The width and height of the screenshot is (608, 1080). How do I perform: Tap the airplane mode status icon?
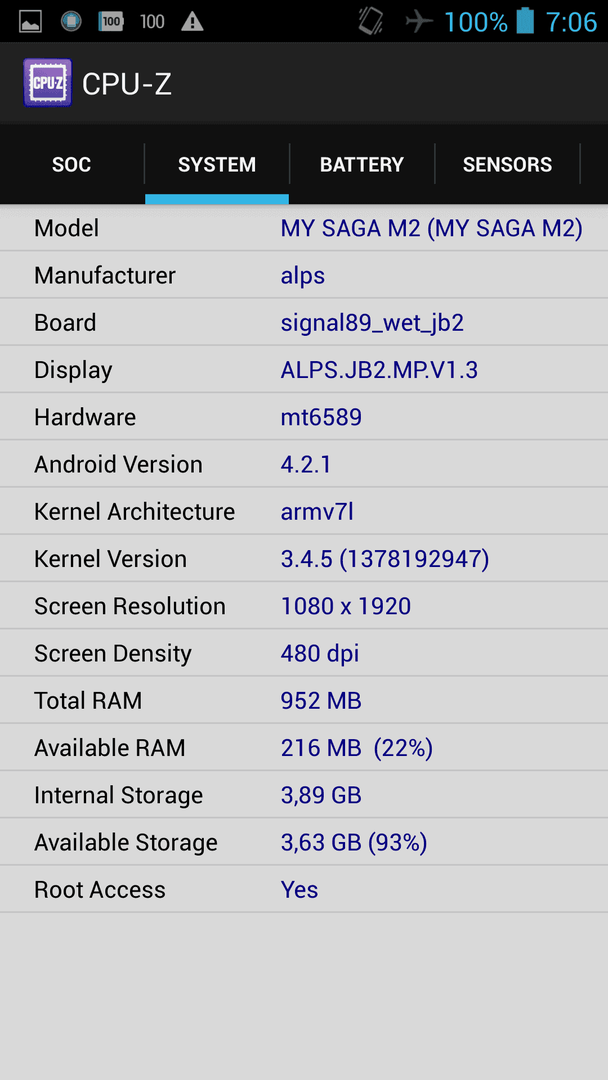tap(419, 21)
